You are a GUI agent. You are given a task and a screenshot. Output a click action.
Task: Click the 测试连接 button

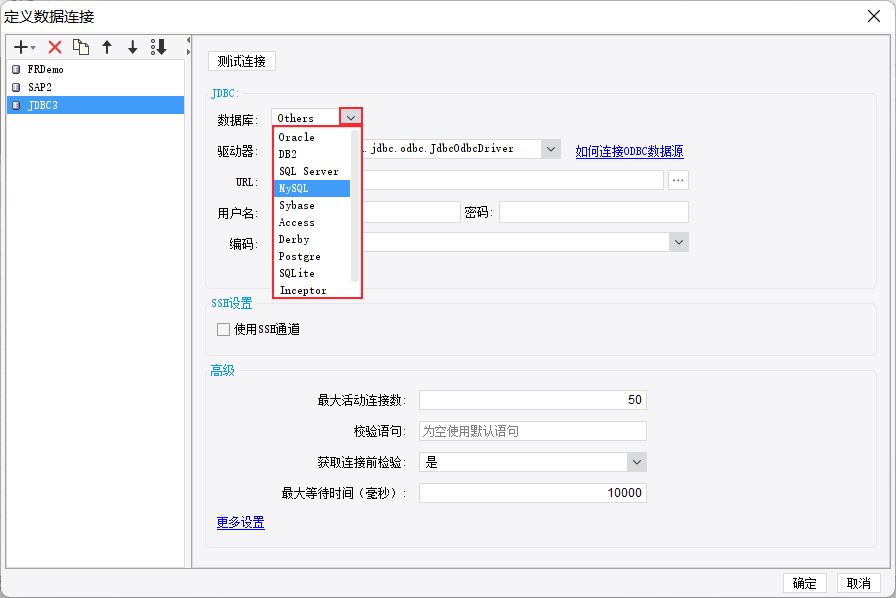242,61
